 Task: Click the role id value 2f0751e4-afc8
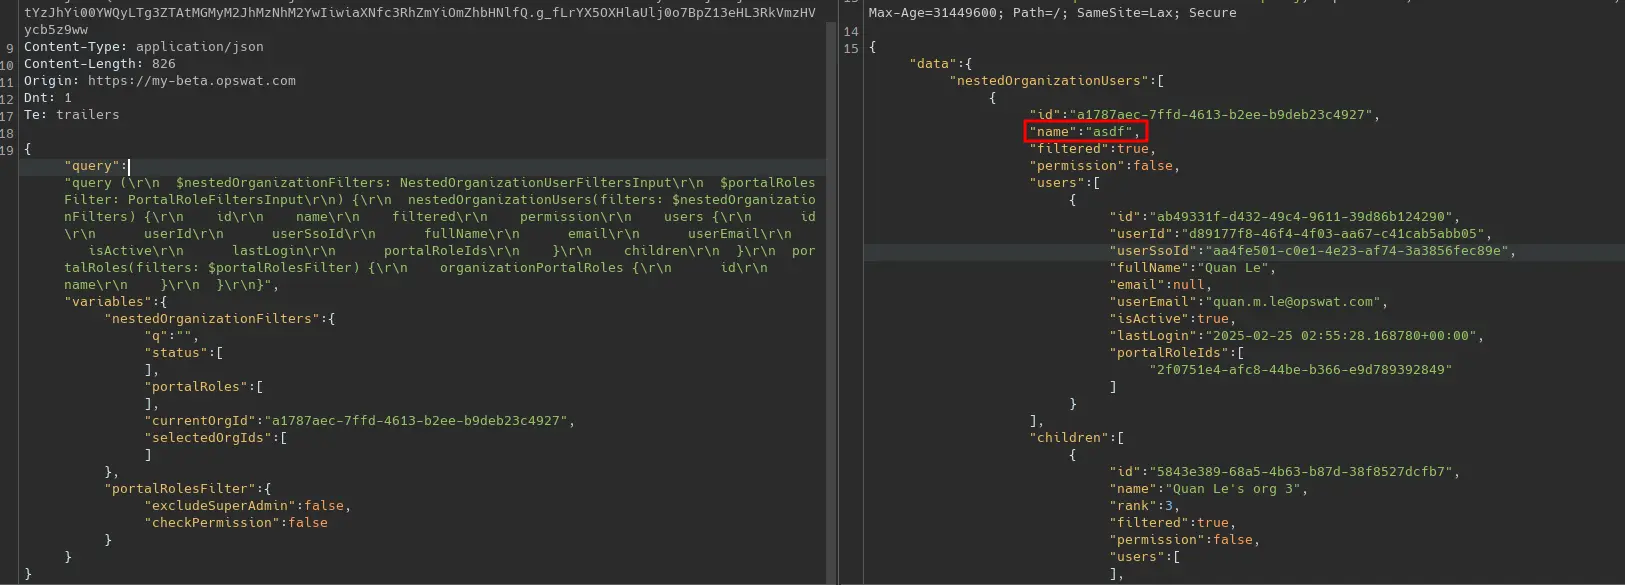(x=1300, y=370)
